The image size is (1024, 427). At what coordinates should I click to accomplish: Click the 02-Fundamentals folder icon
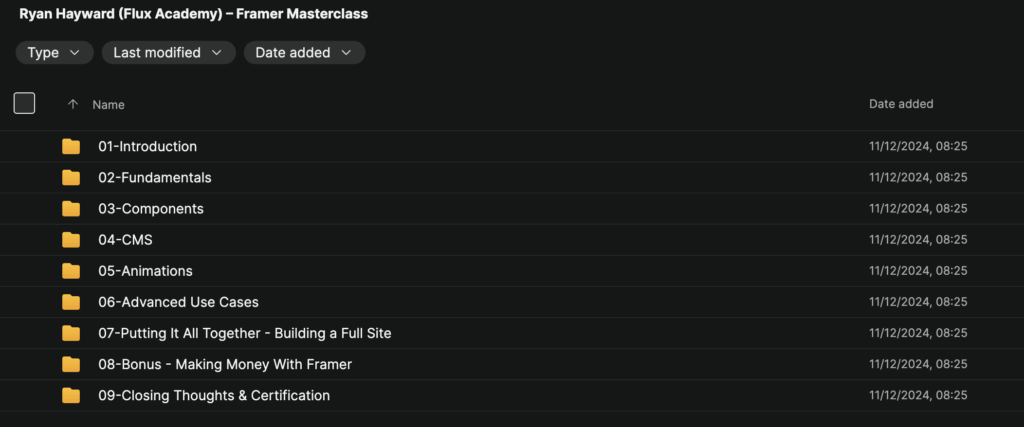[x=71, y=178]
